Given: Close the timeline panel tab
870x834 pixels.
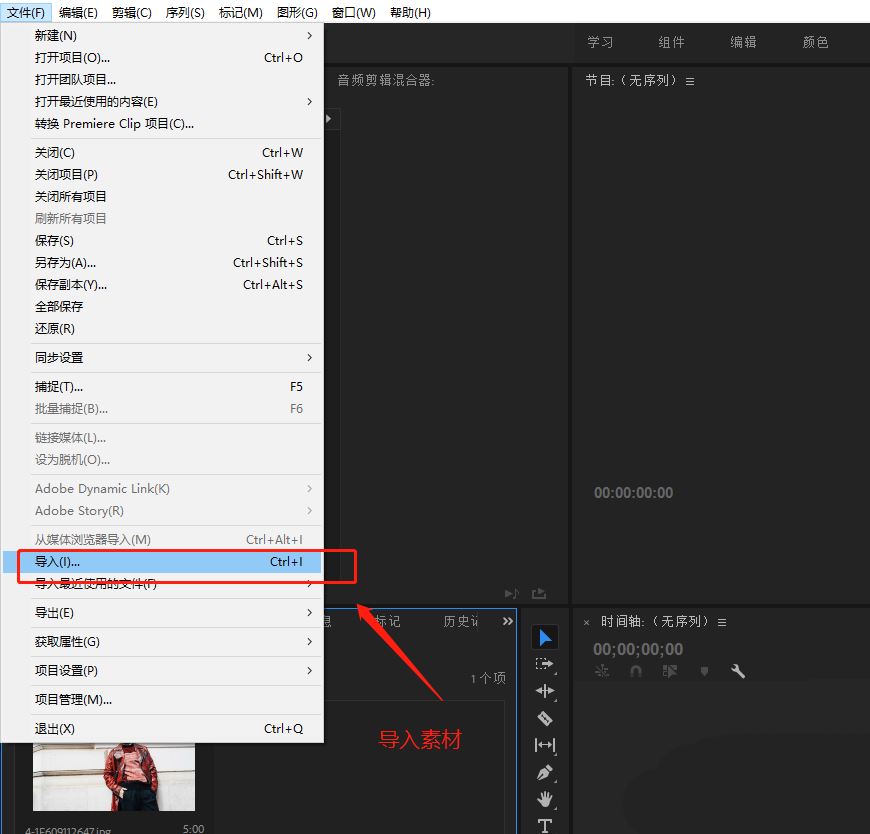Looking at the screenshot, I should [x=586, y=623].
